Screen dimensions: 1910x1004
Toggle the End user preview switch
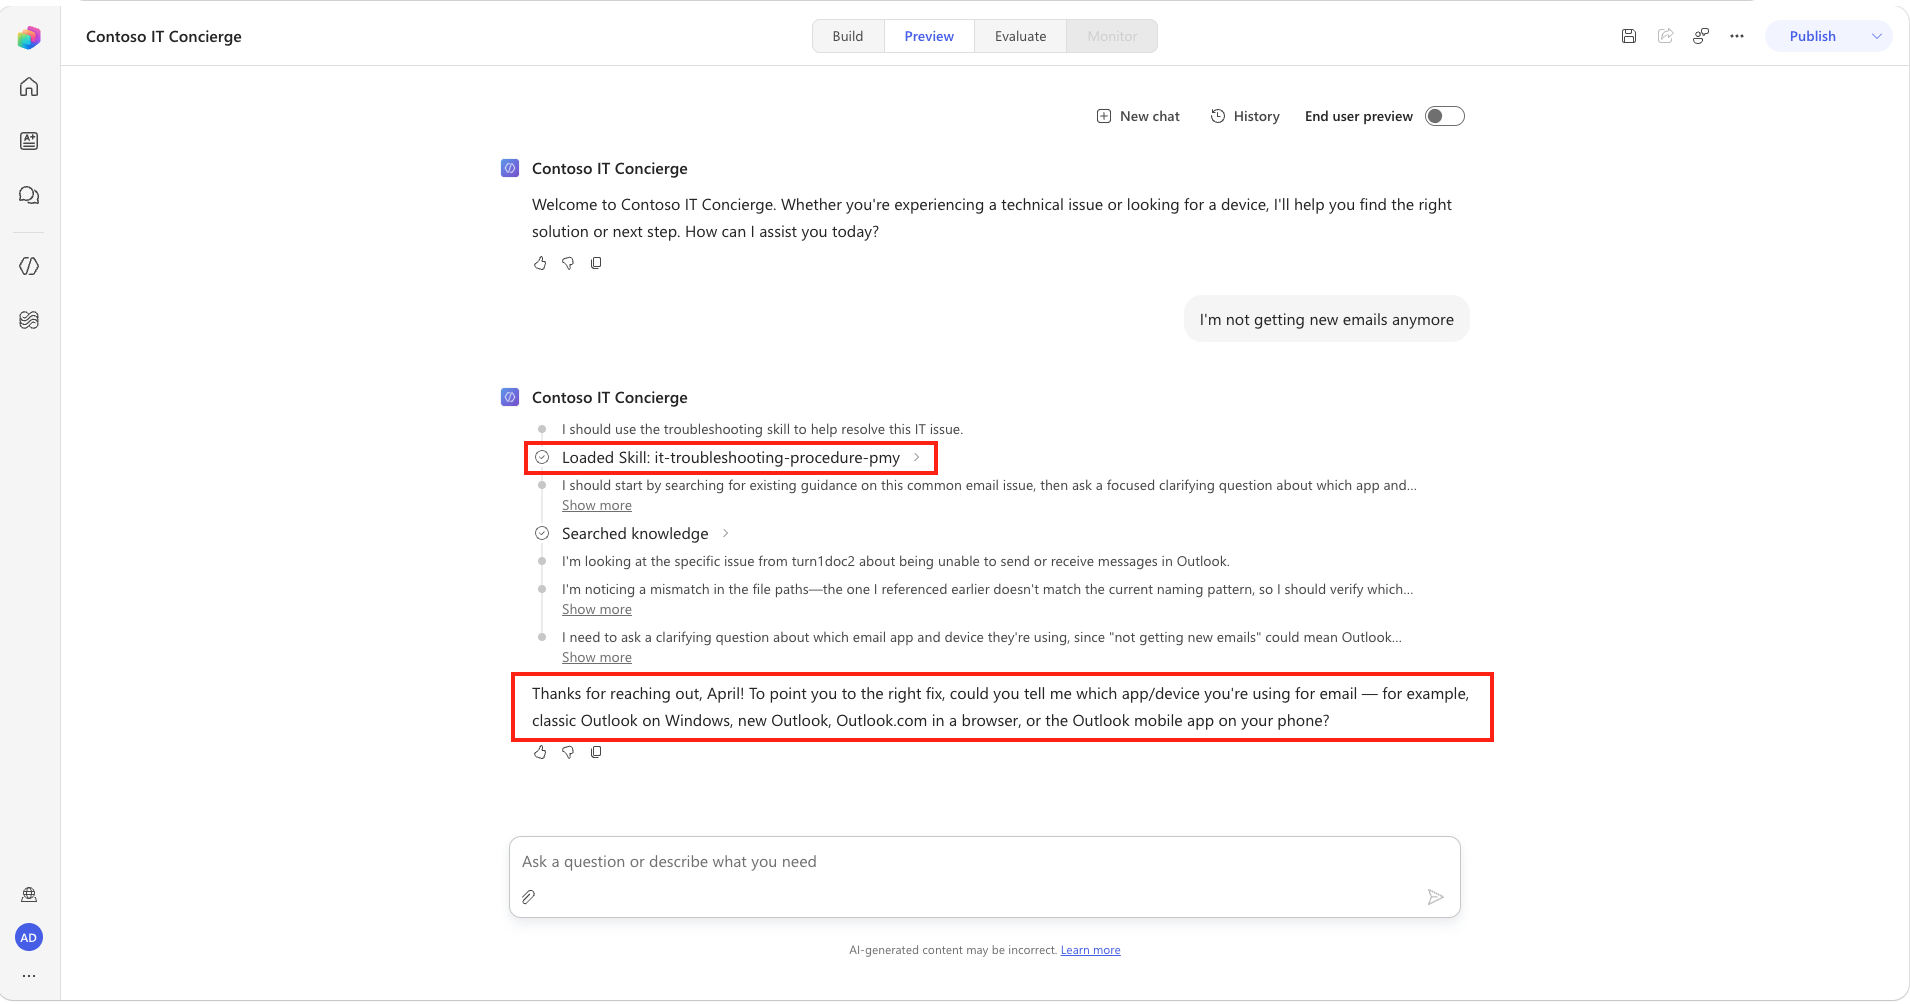[x=1445, y=116]
